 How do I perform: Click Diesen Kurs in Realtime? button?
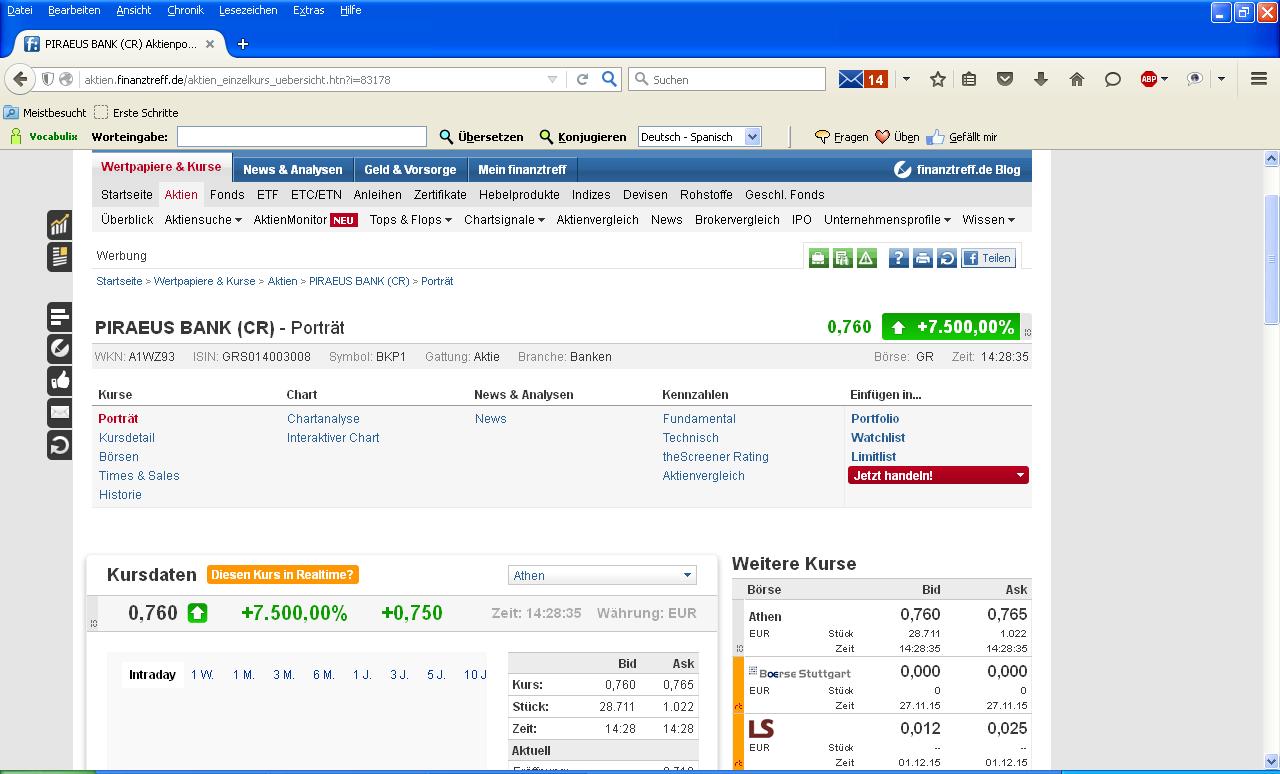(x=282, y=575)
